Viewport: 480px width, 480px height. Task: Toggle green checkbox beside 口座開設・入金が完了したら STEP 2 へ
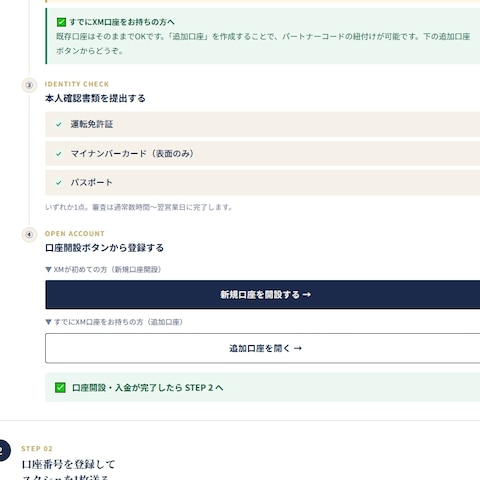pyautogui.click(x=60, y=388)
